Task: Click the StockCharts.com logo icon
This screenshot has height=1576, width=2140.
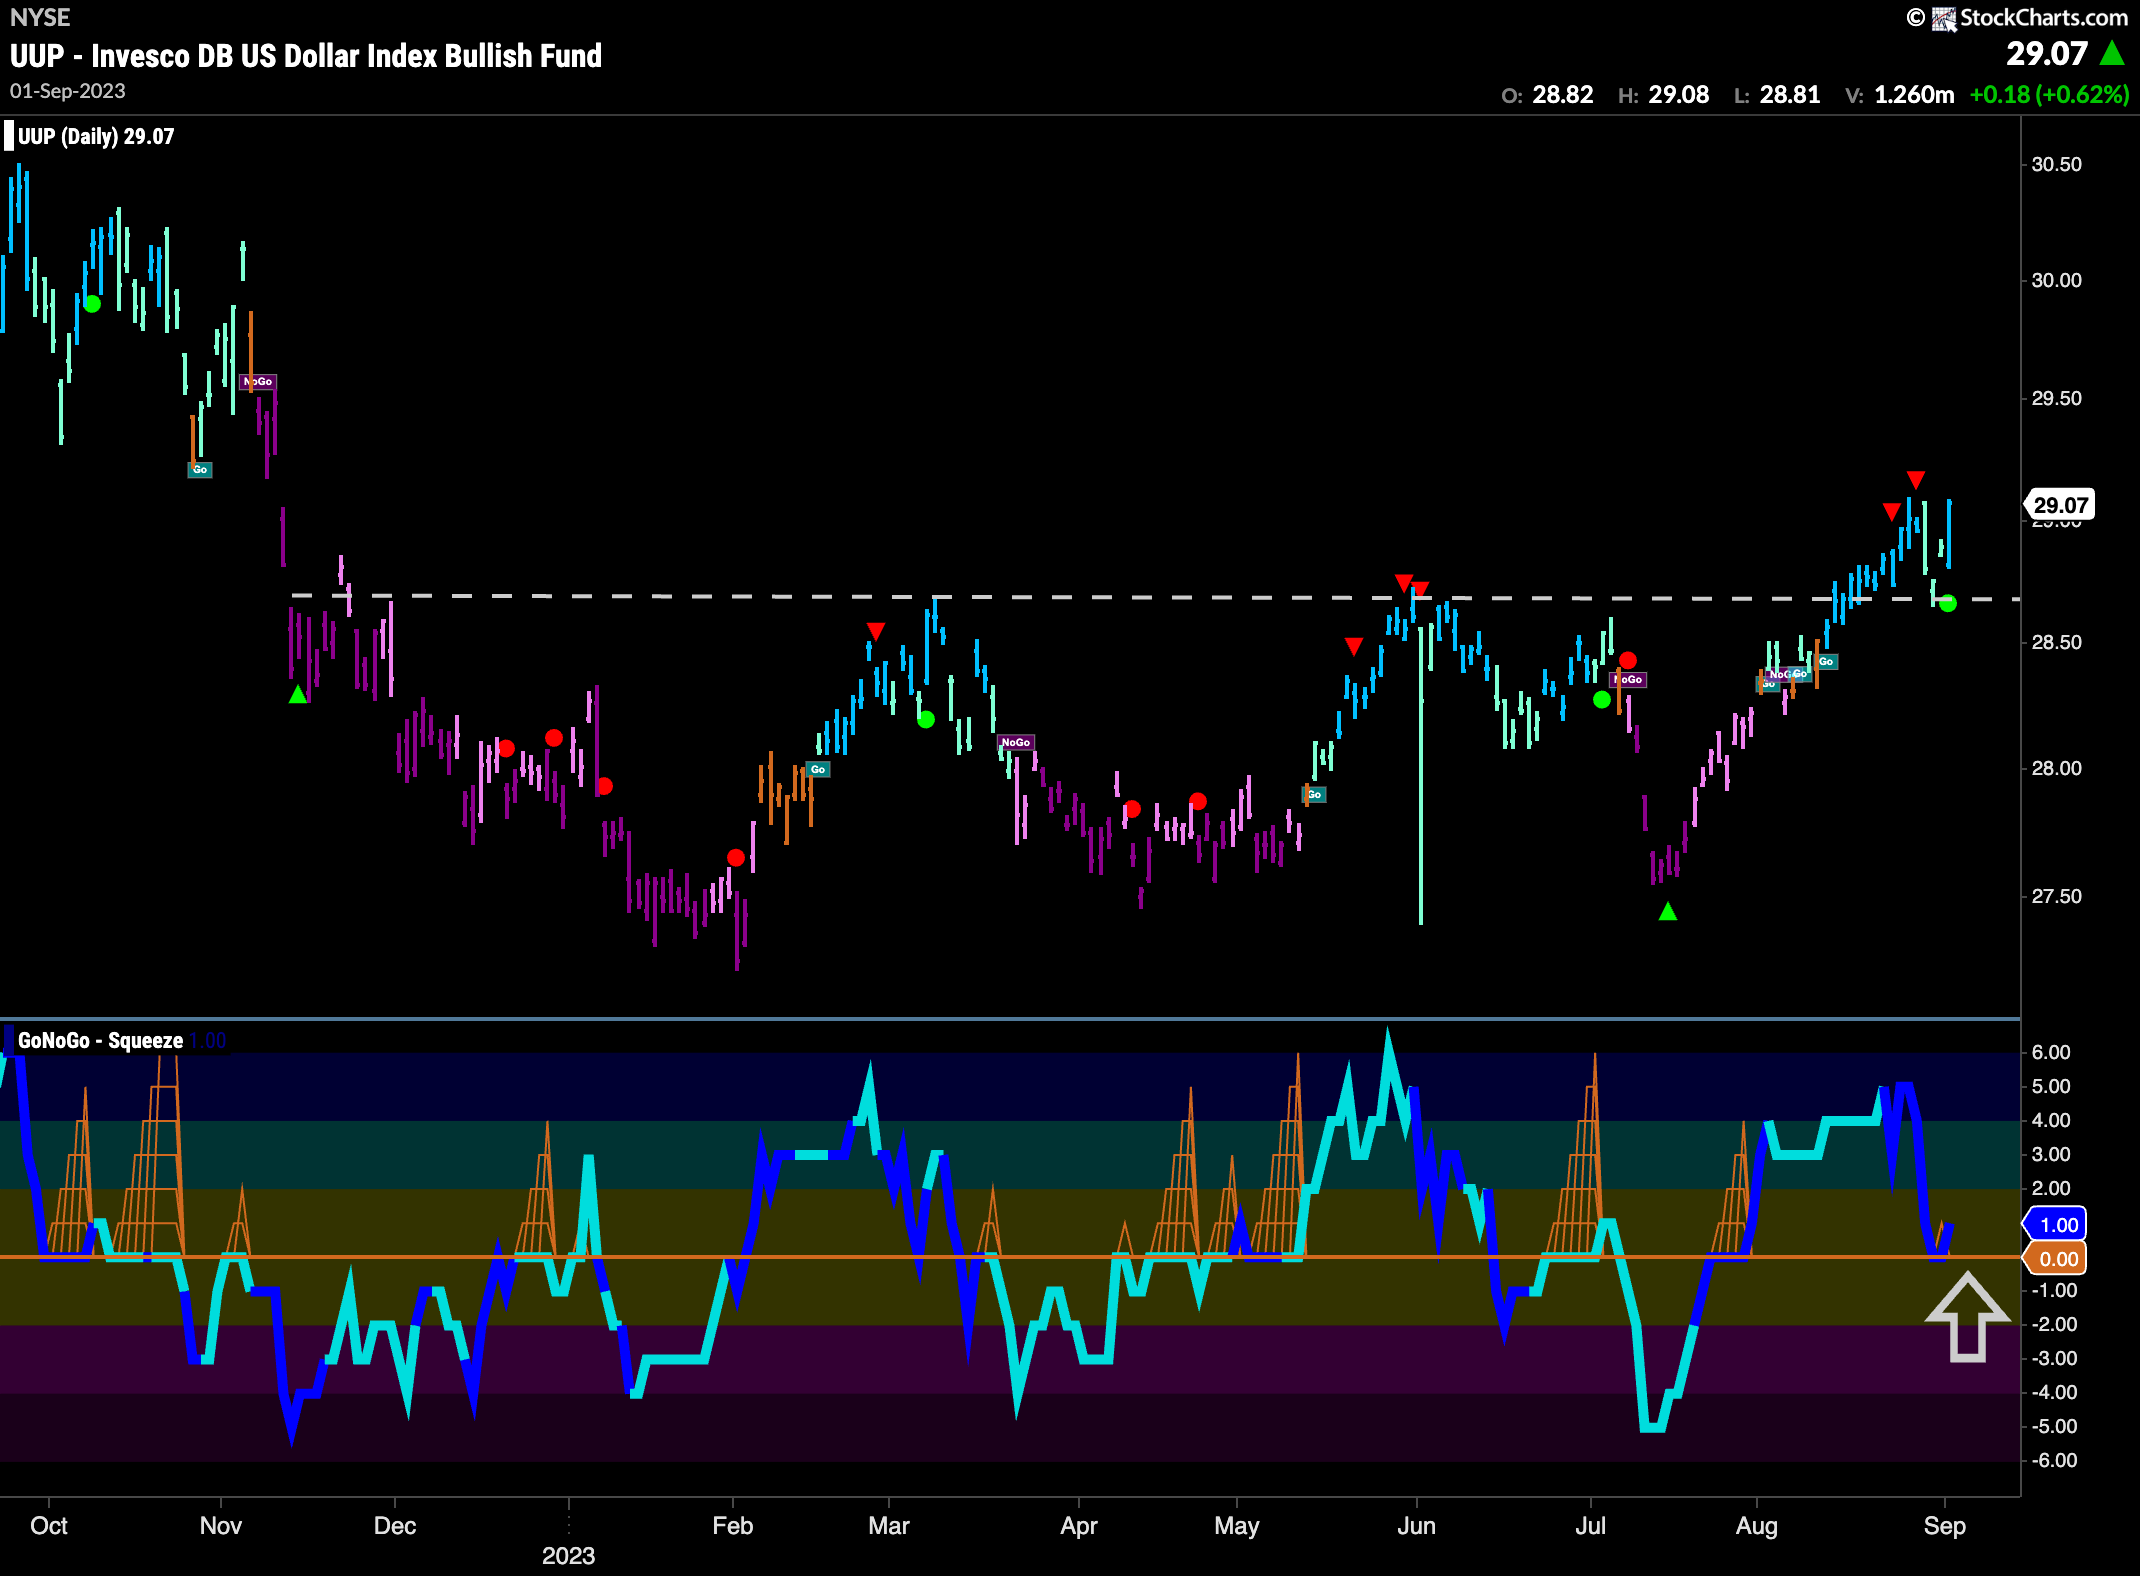Action: pyautogui.click(x=1944, y=18)
